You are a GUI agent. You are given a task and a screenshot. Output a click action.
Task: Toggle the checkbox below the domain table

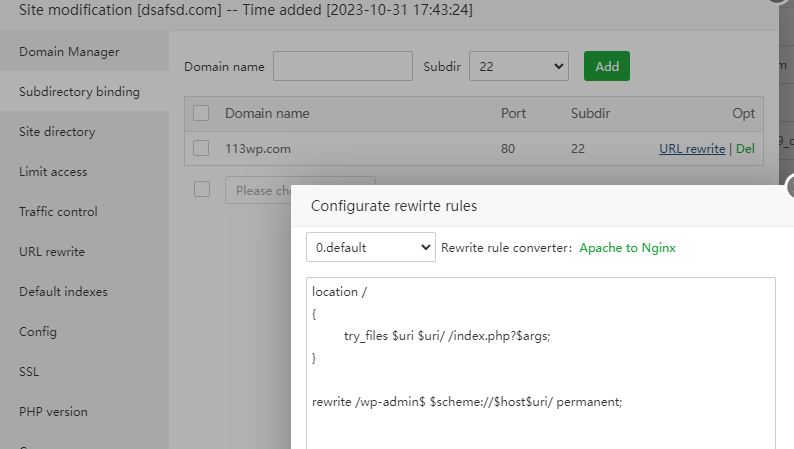[201, 189]
